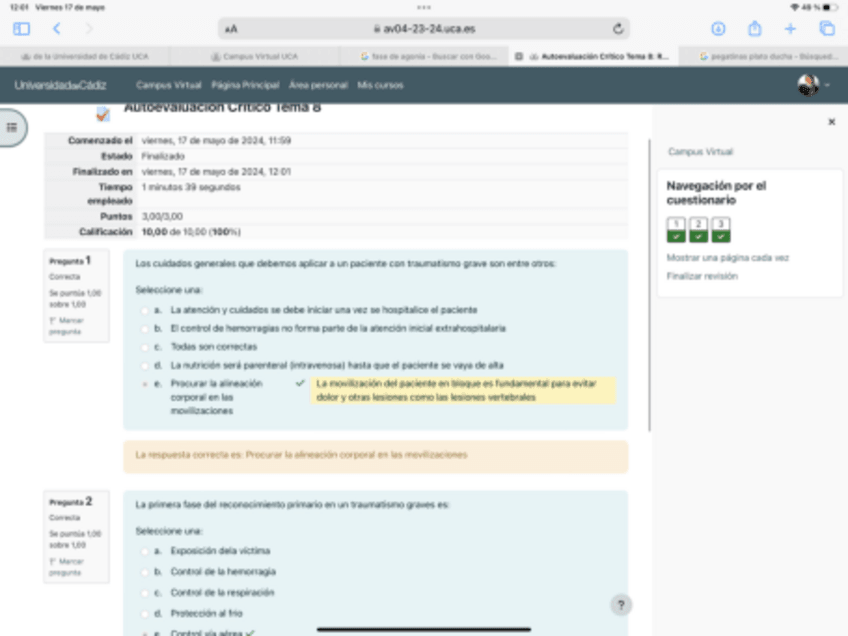Open Mis cursos in navbar
This screenshot has width=848, height=636.
point(380,85)
